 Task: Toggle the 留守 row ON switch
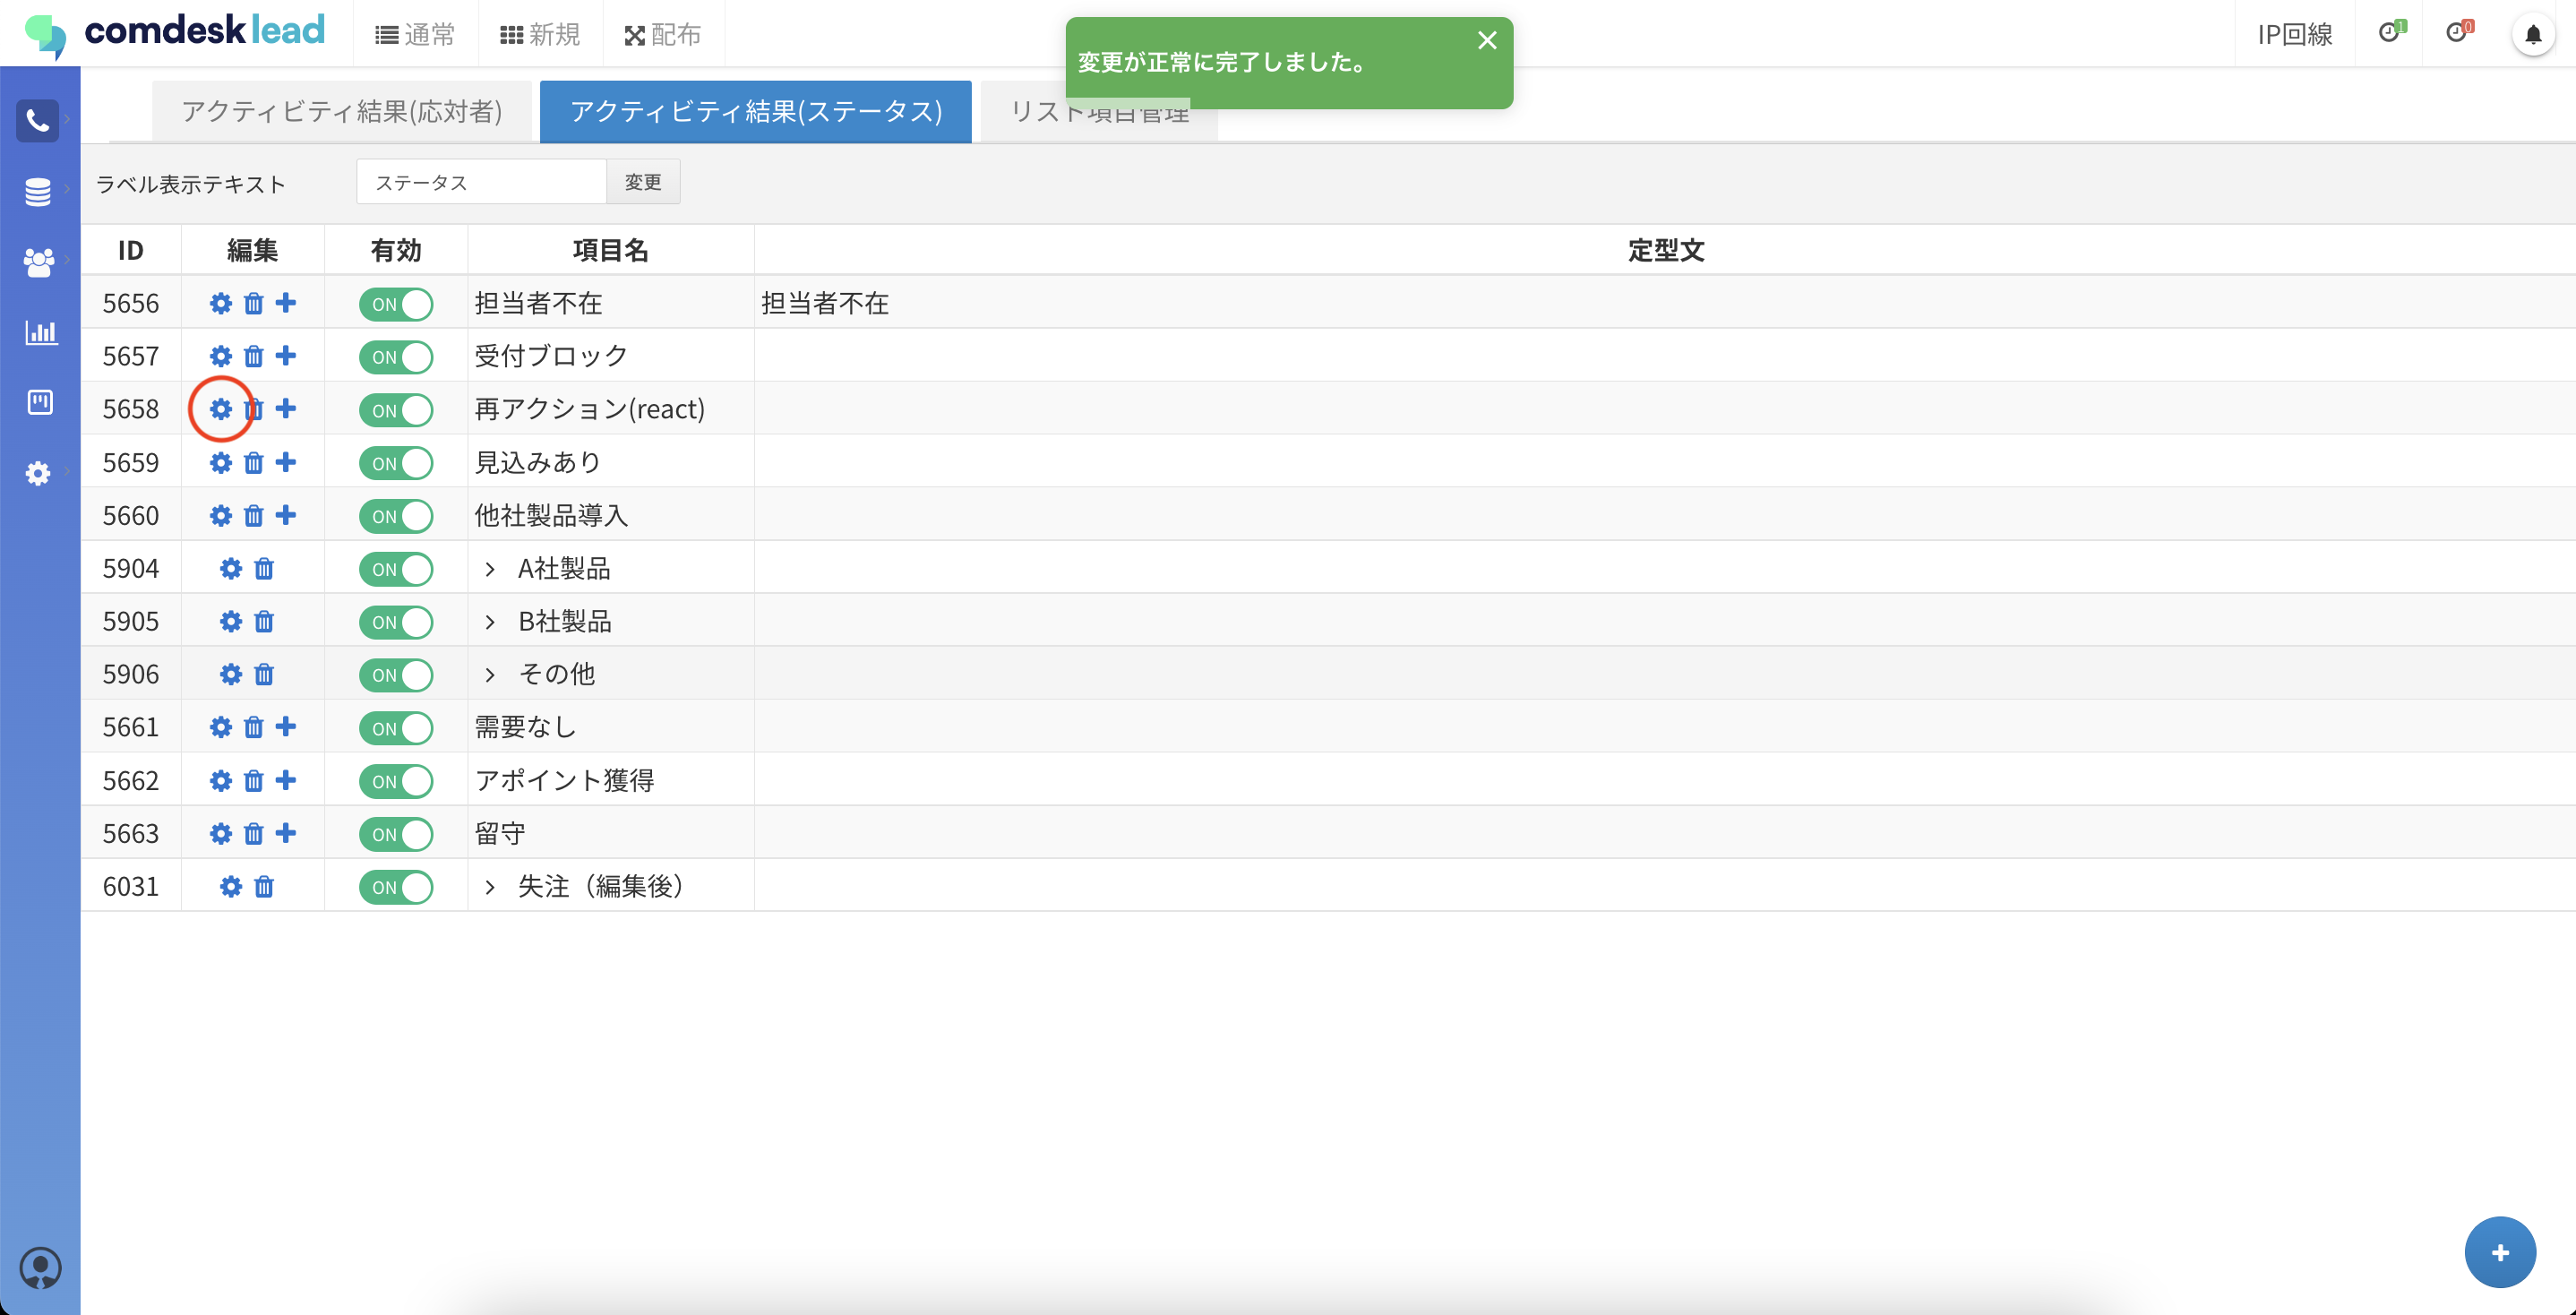(396, 834)
